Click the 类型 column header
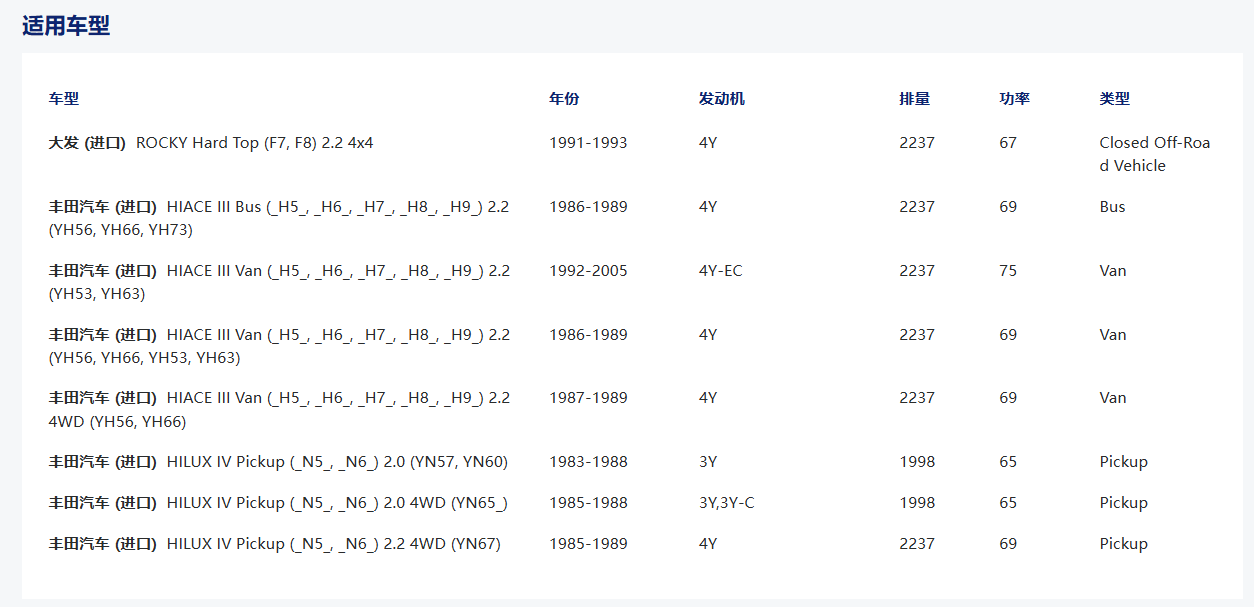1254x607 pixels. tap(1114, 99)
